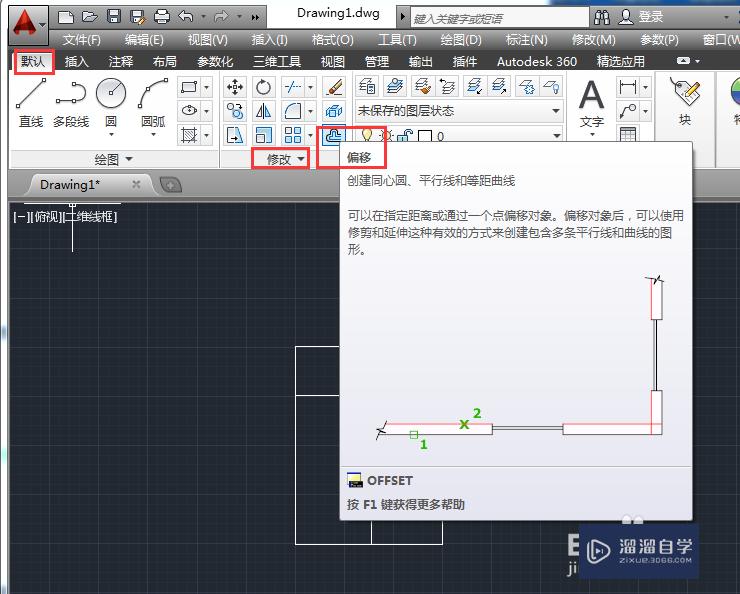
Task: Open the Format (格式) menu
Action: (x=332, y=40)
